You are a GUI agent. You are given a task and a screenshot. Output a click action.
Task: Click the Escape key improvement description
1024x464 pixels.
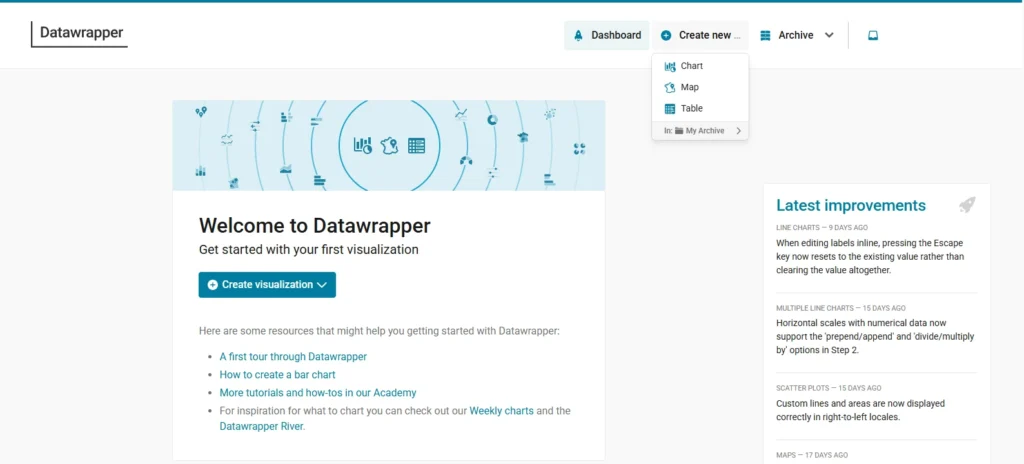point(870,255)
